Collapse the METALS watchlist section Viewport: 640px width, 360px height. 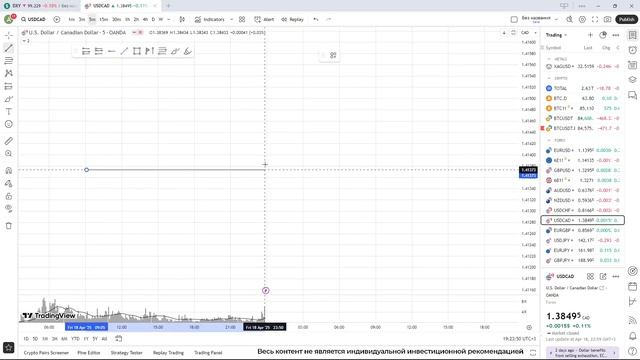point(549,59)
